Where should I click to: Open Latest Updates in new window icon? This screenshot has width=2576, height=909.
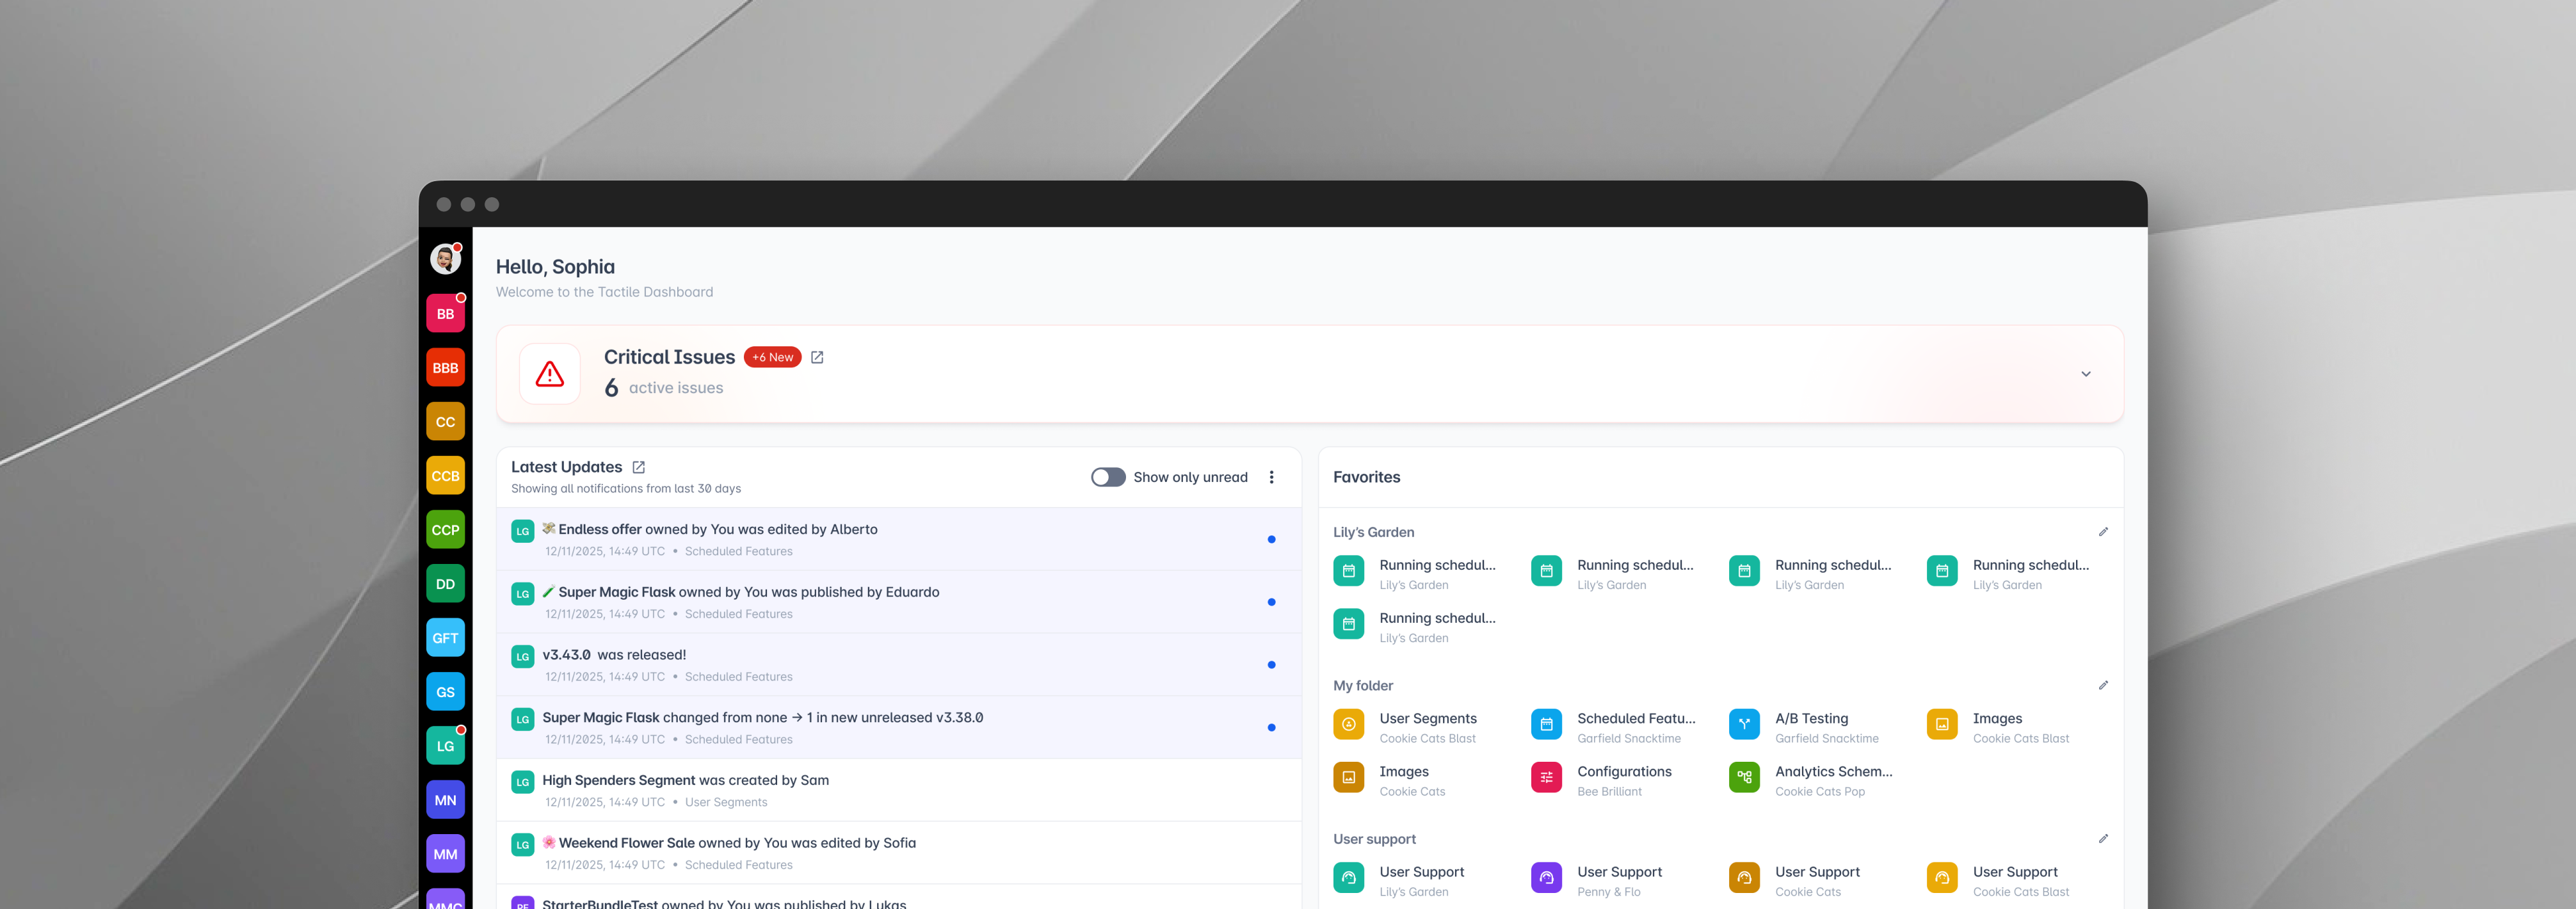(639, 467)
